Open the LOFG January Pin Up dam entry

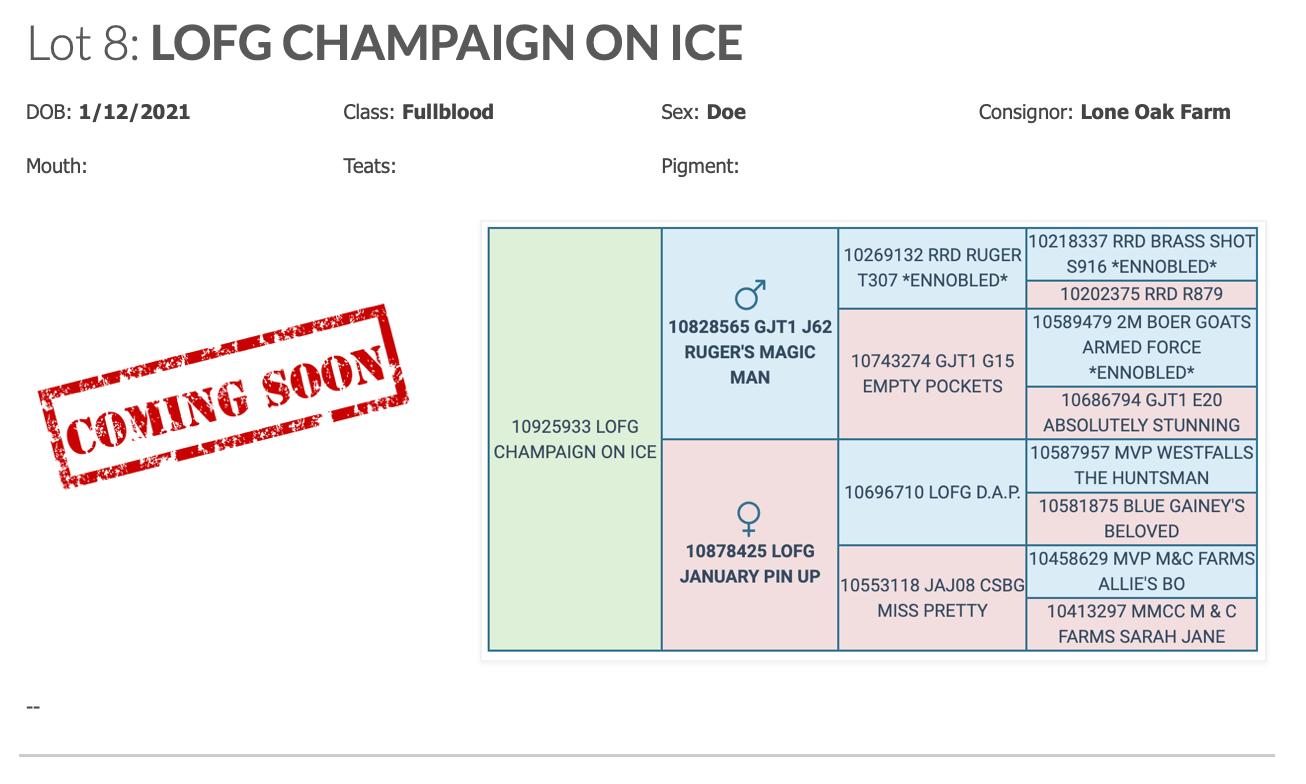tap(750, 563)
